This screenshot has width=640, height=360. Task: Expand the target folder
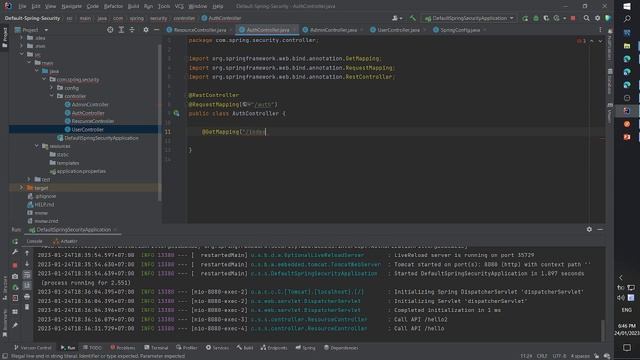click(x=21, y=188)
